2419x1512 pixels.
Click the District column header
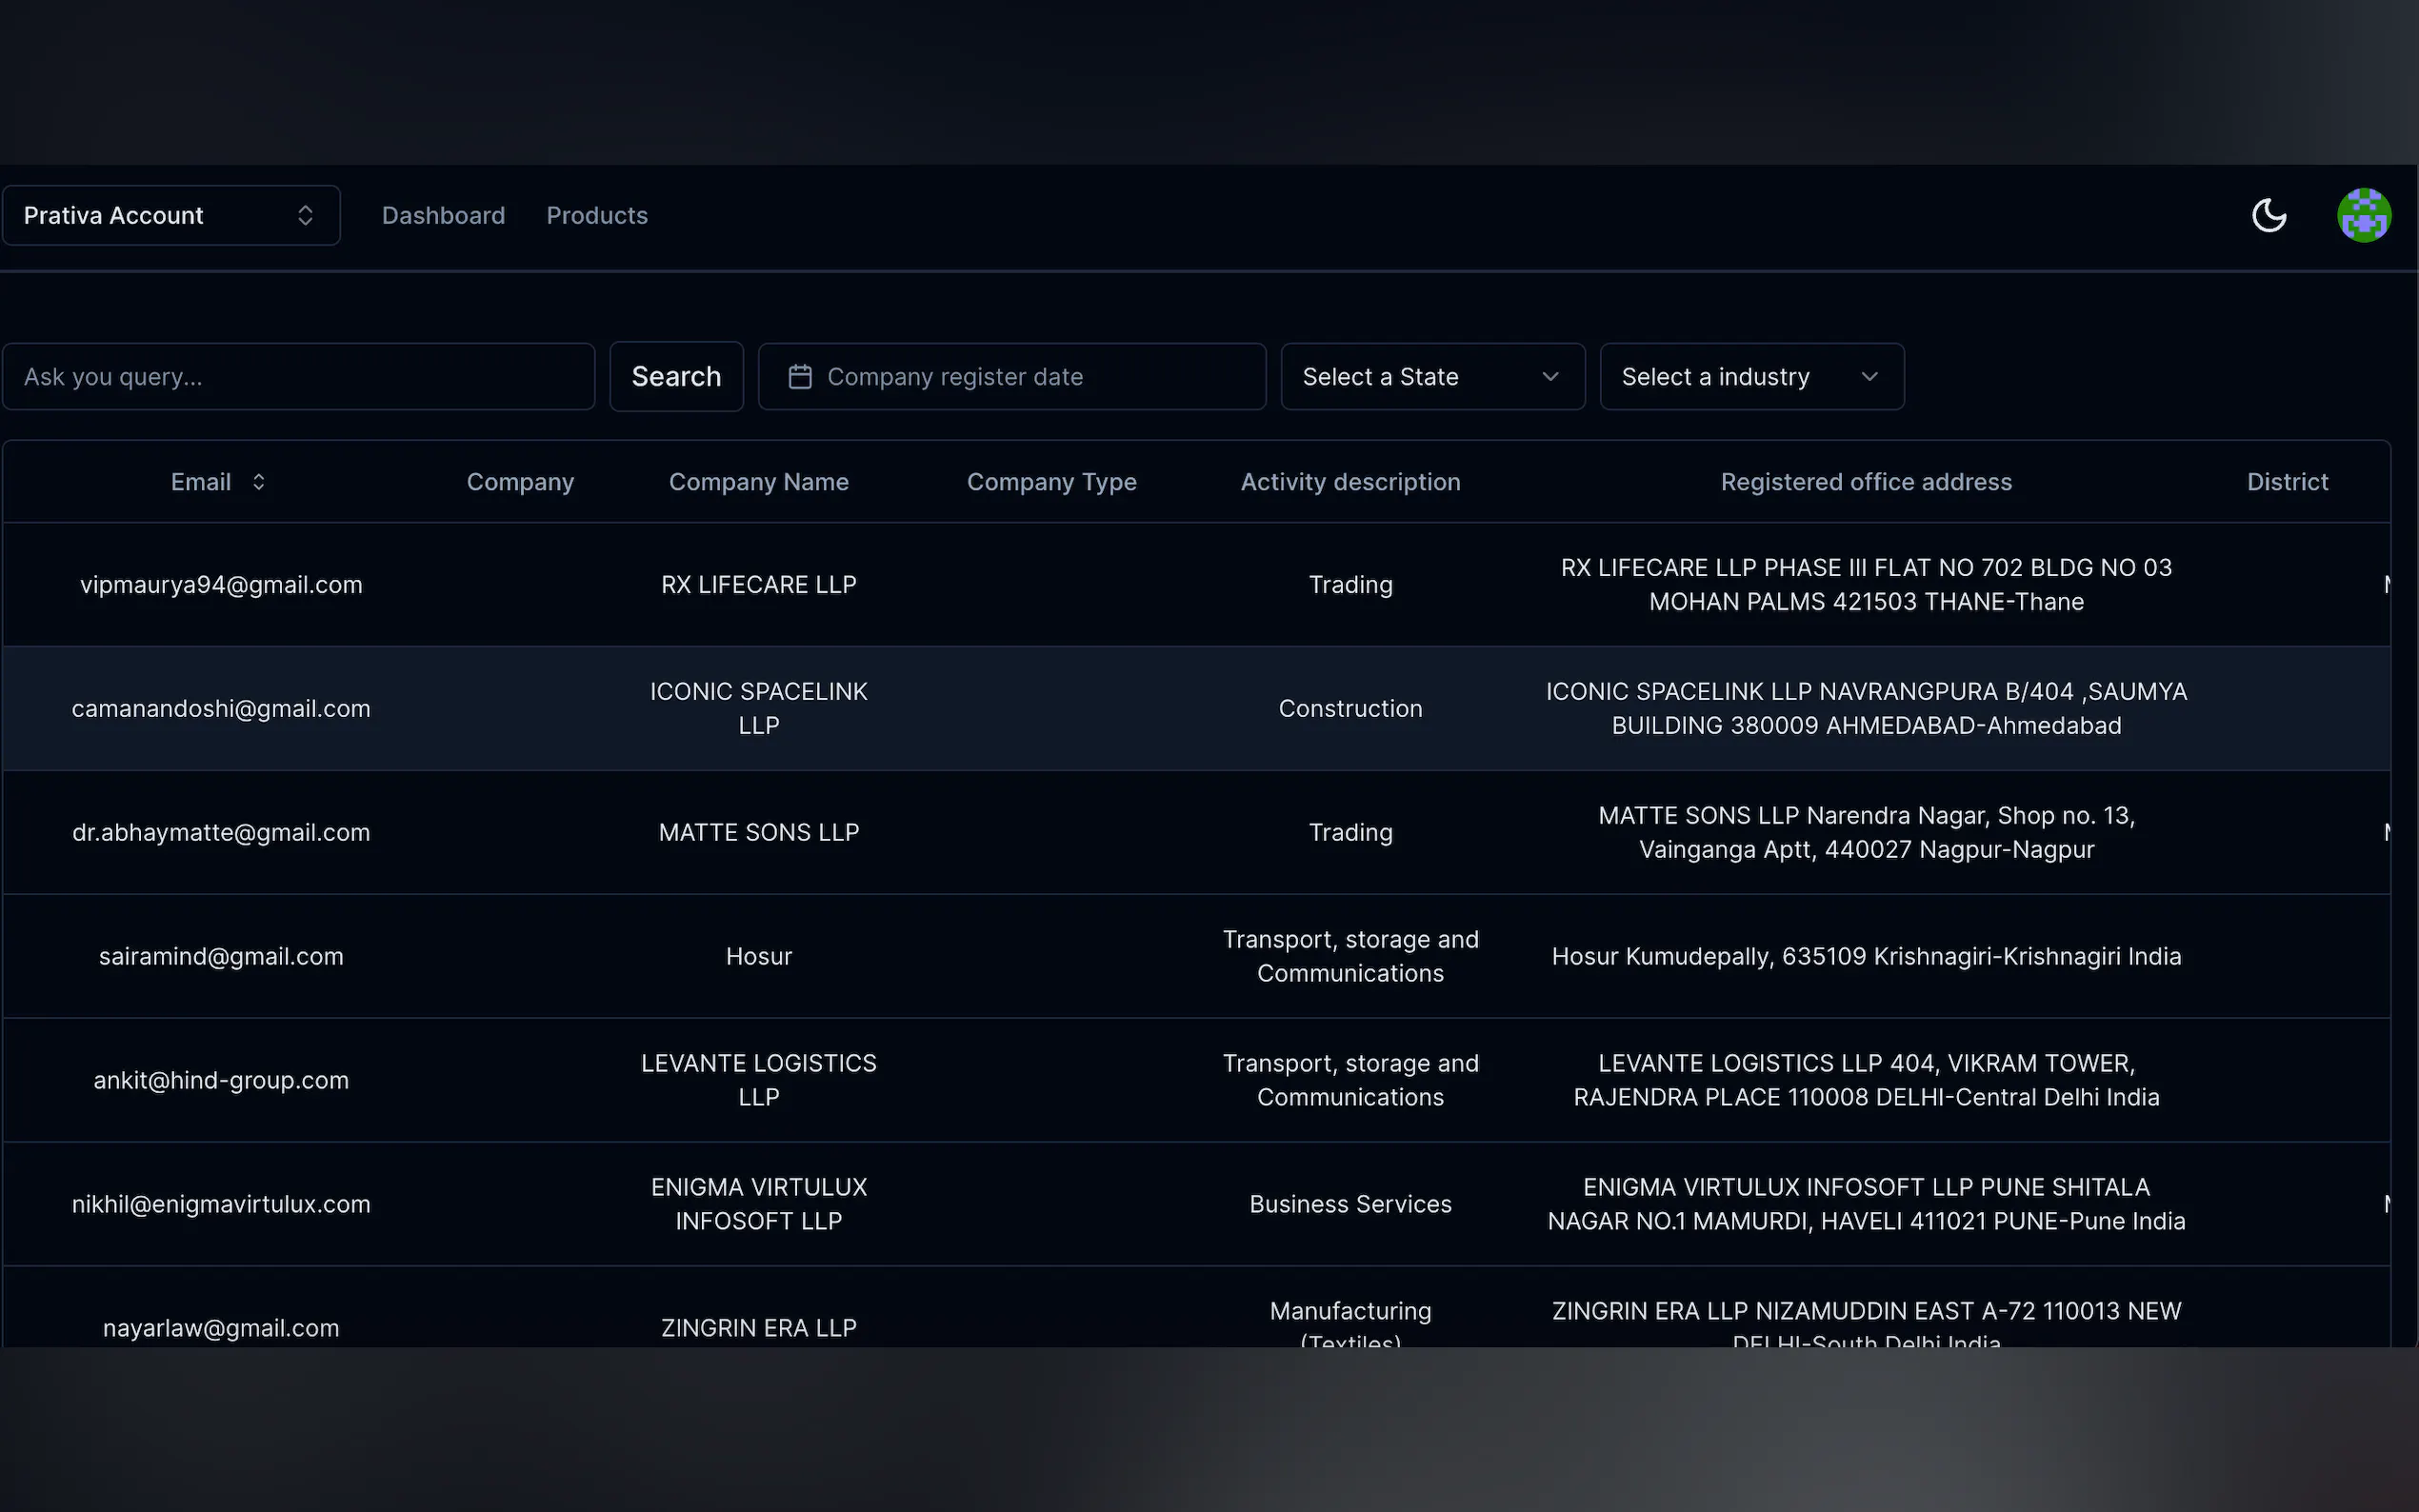pos(2287,482)
